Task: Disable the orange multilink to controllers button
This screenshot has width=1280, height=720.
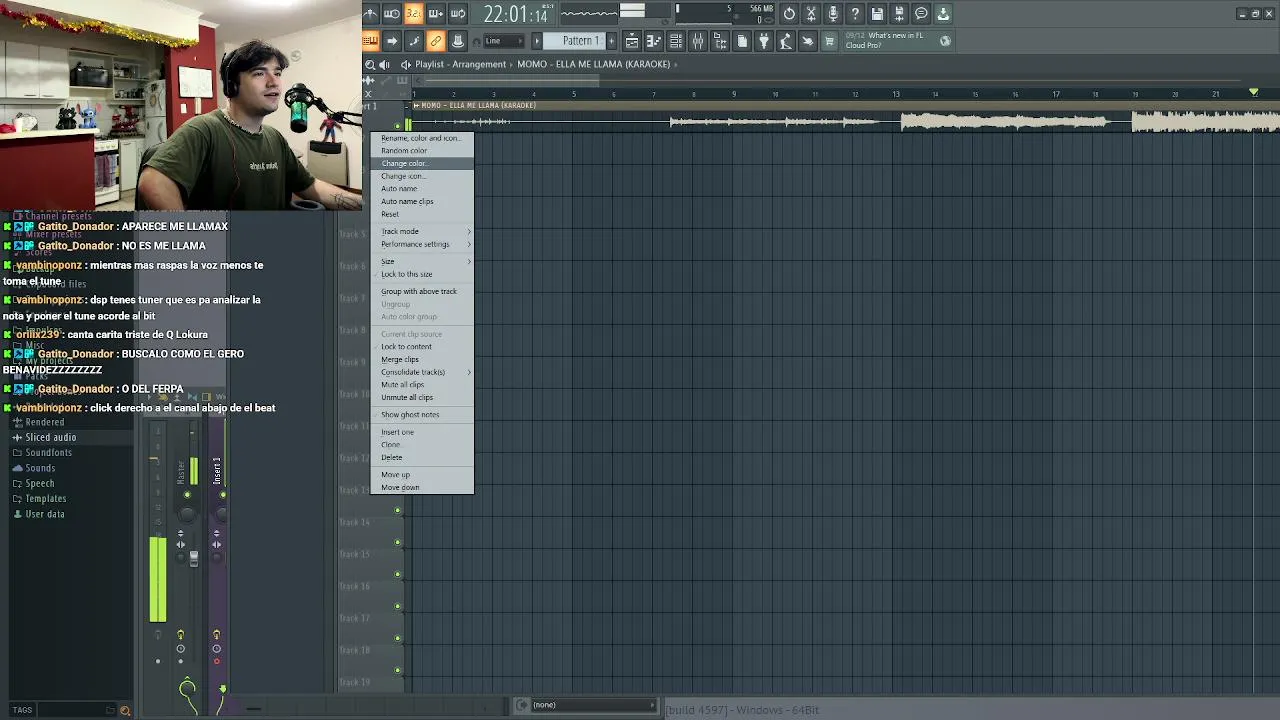Action: tap(436, 41)
